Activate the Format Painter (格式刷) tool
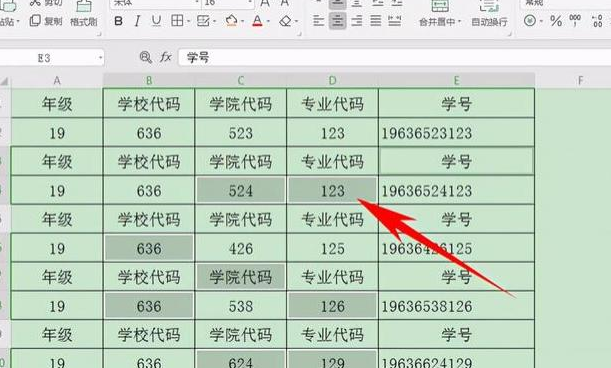 (x=84, y=14)
